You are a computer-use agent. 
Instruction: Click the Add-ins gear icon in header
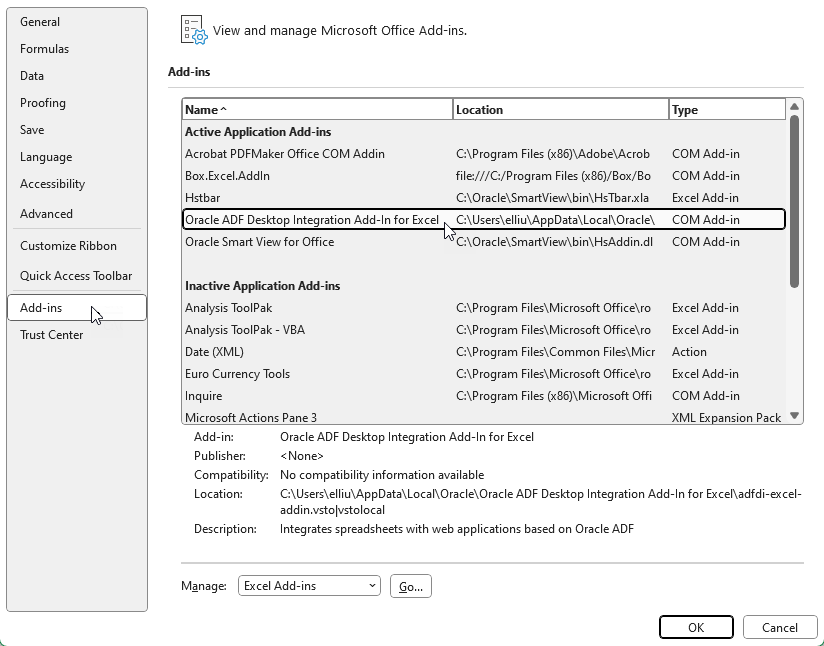click(193, 30)
